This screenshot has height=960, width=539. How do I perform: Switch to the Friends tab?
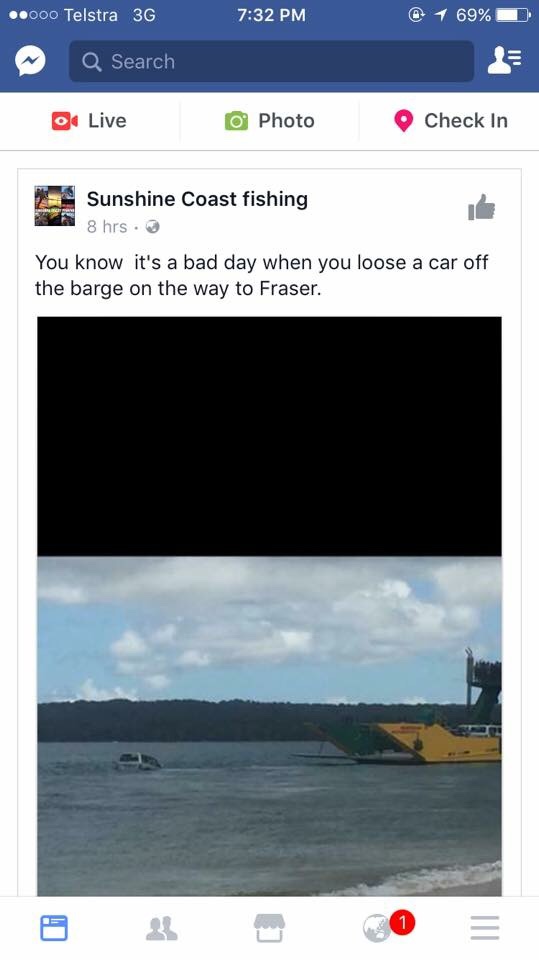tap(162, 928)
